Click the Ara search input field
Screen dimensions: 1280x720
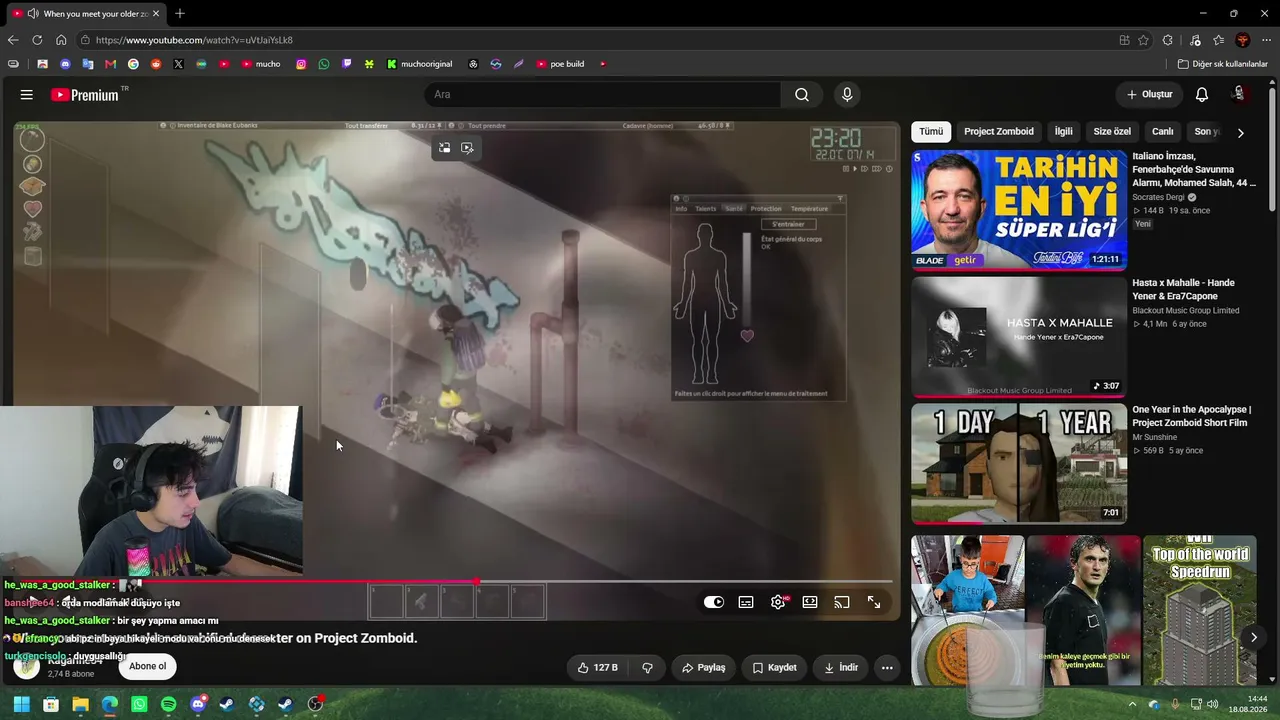click(602, 94)
